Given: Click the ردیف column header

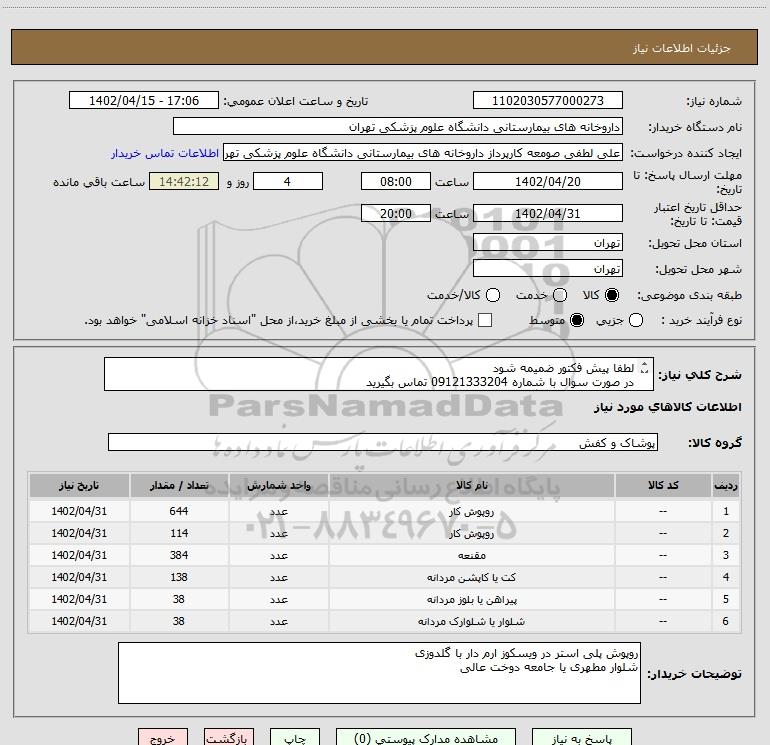Looking at the screenshot, I should pos(726,485).
